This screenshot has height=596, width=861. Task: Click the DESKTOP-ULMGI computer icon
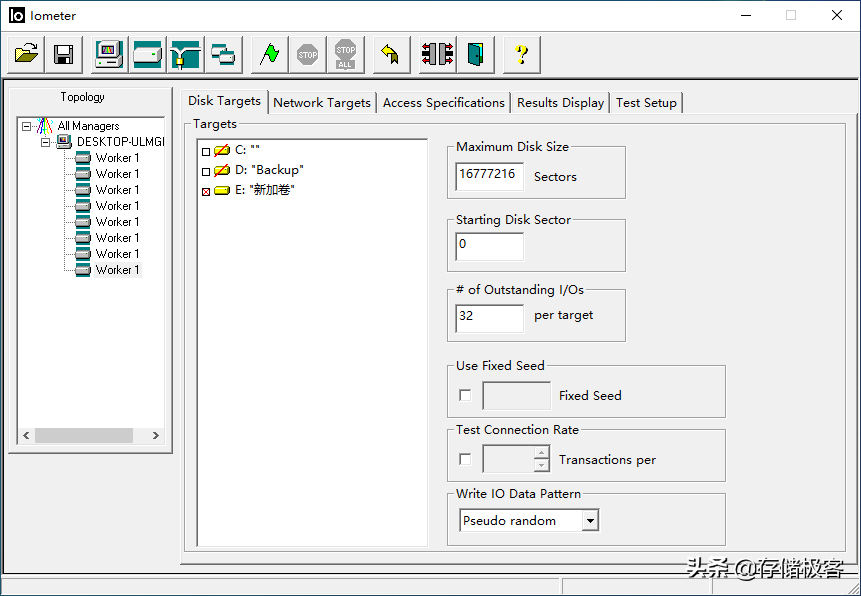coord(64,142)
